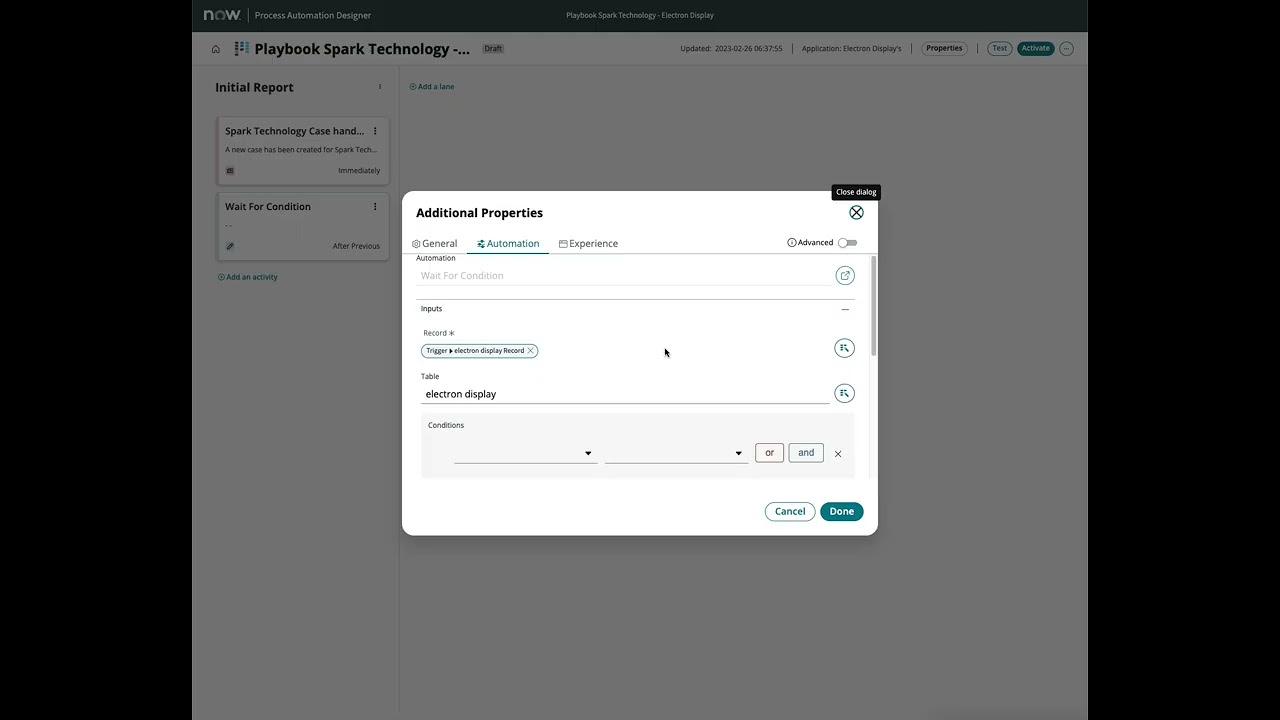Go to the home icon
The width and height of the screenshot is (1280, 720).
[215, 49]
